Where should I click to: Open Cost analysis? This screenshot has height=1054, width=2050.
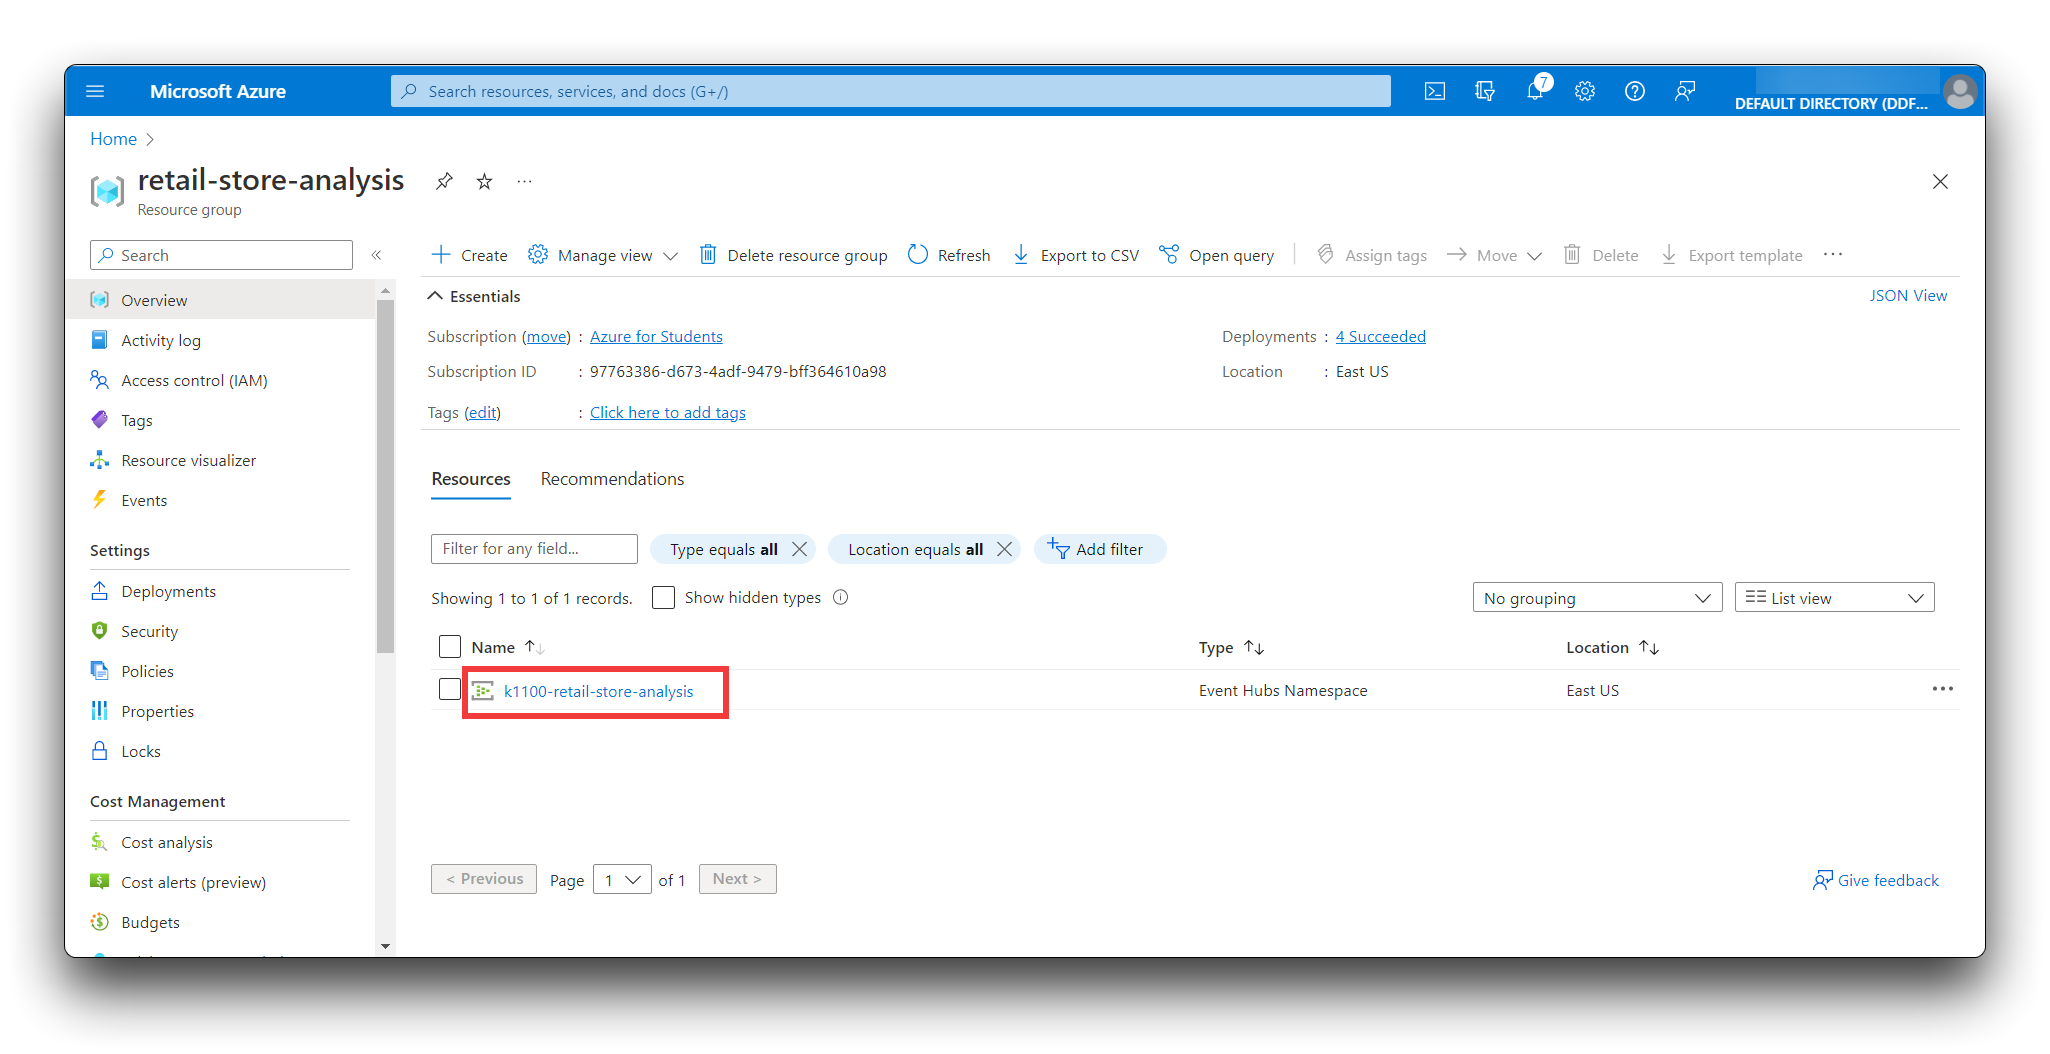tap(166, 842)
